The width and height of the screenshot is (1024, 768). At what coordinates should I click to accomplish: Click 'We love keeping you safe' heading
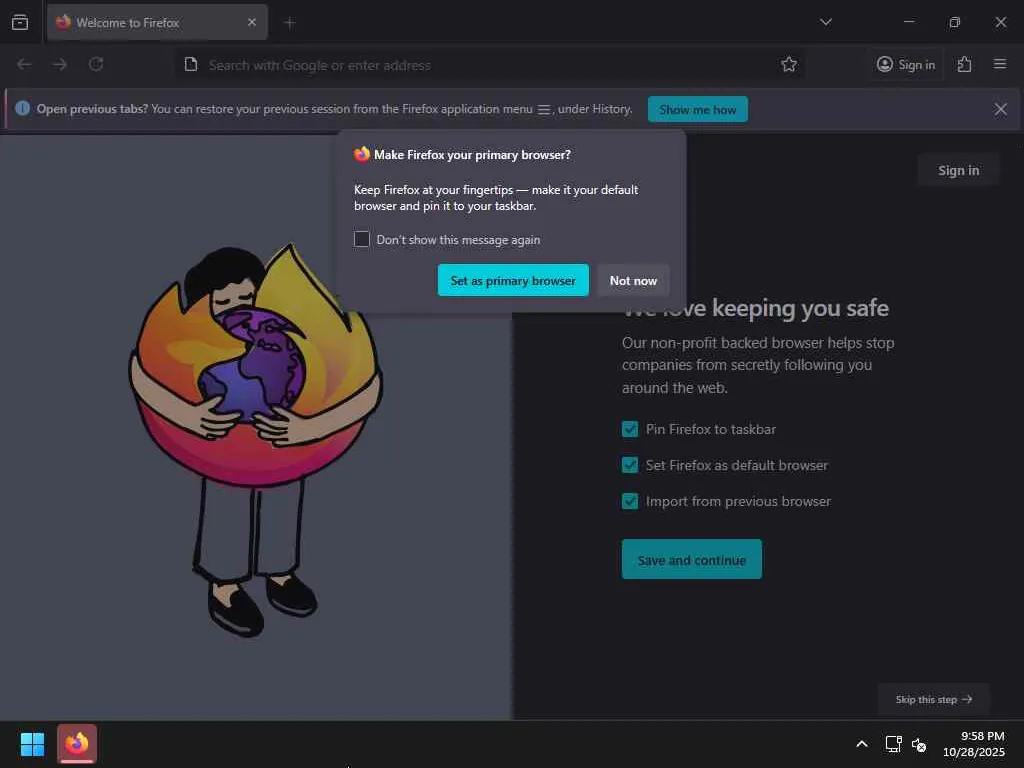(x=756, y=308)
